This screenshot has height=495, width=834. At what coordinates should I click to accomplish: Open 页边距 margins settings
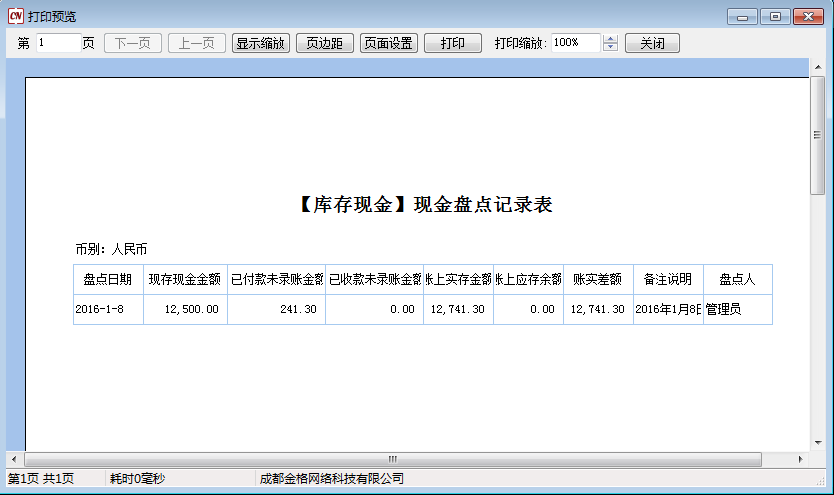click(x=325, y=44)
